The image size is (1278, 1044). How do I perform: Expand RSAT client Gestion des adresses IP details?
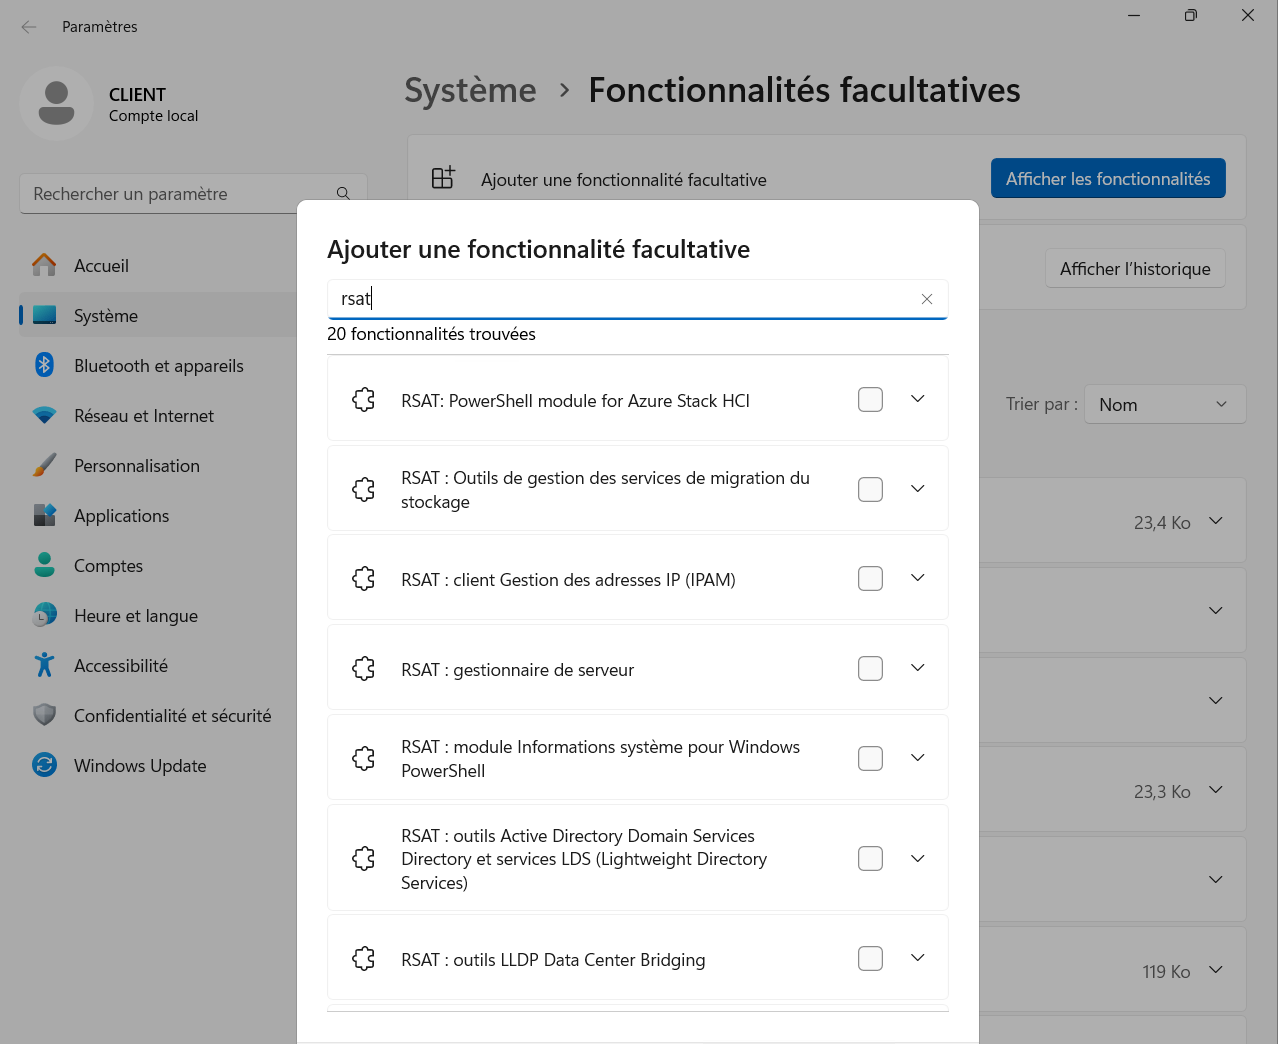pyautogui.click(x=917, y=578)
